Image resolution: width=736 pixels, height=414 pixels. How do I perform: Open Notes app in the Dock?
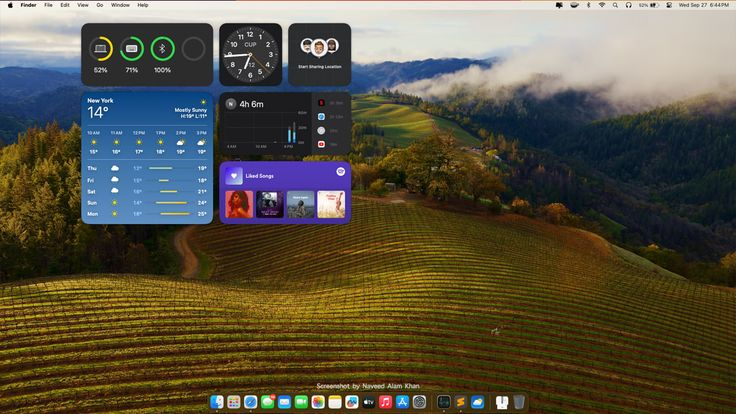pyautogui.click(x=335, y=402)
